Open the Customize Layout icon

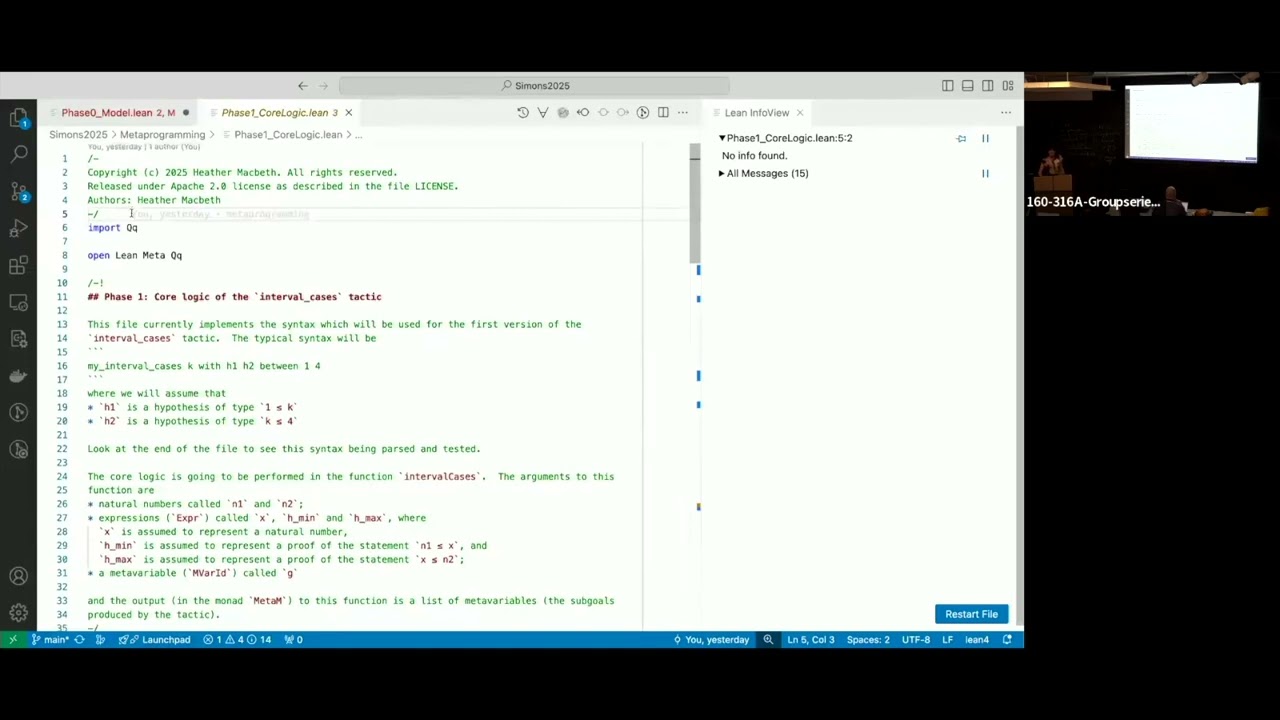1007,86
